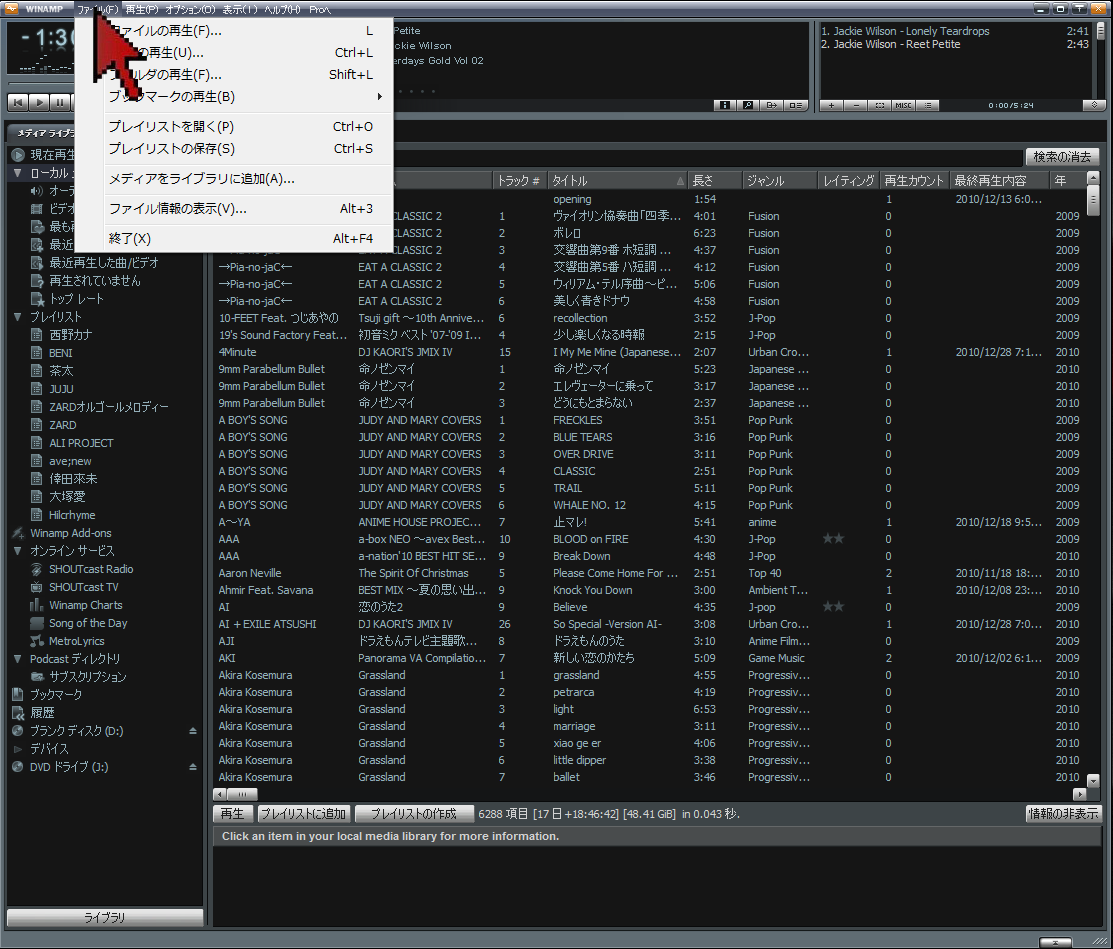The height and width of the screenshot is (949, 1113).
Task: Select DVD ドライブ (J:)
Action: [x=68, y=767]
